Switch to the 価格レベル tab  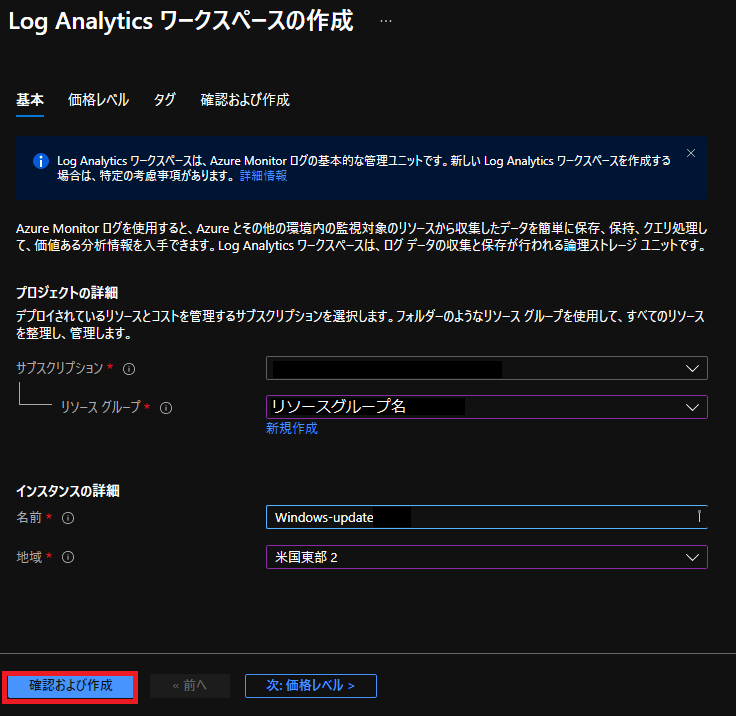(x=98, y=100)
